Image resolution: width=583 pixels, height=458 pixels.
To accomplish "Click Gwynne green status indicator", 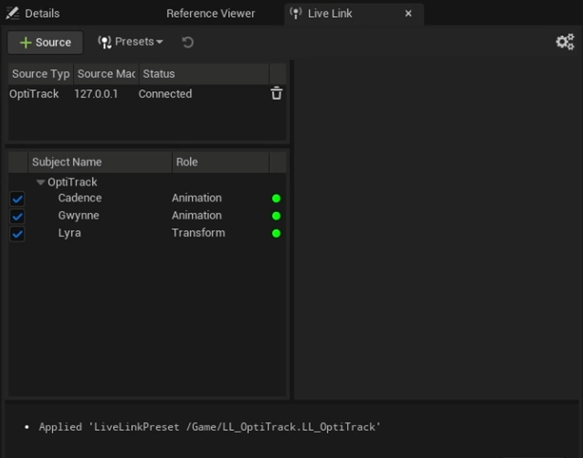I will click(276, 216).
